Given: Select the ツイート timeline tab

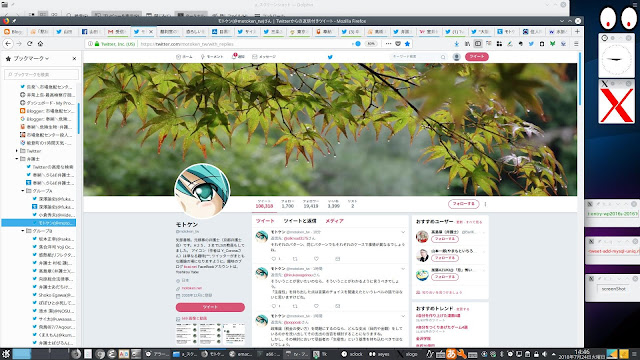Looking at the screenshot, I should pos(265,221).
